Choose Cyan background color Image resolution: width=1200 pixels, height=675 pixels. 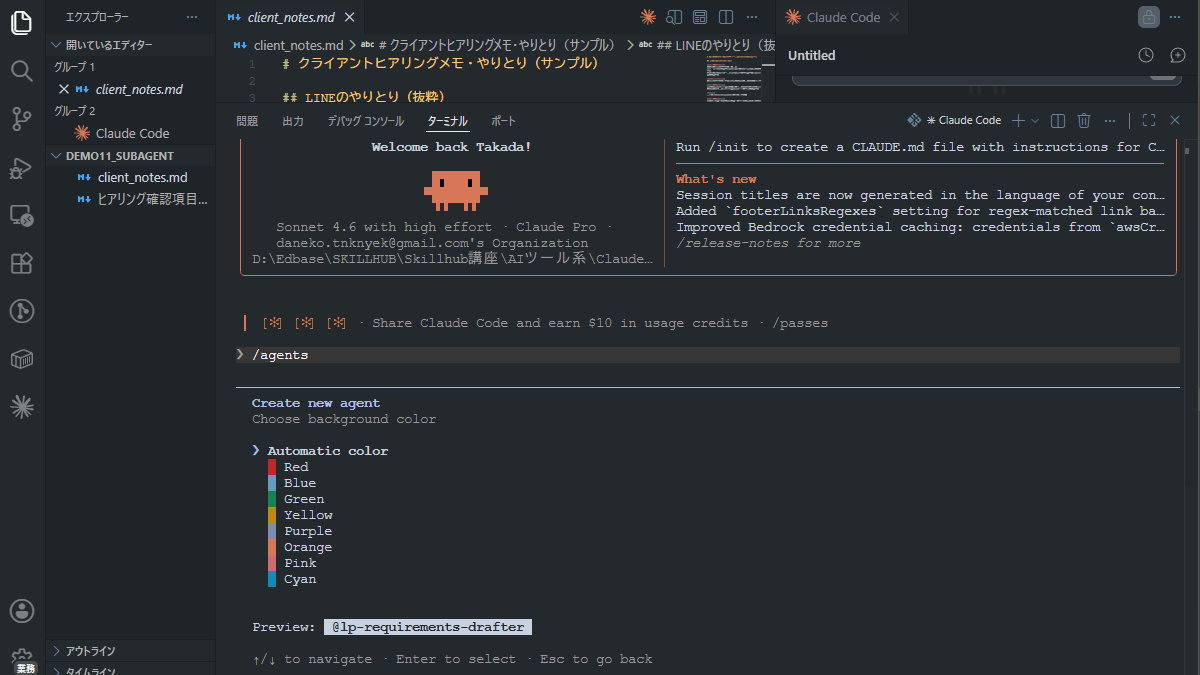click(x=300, y=579)
